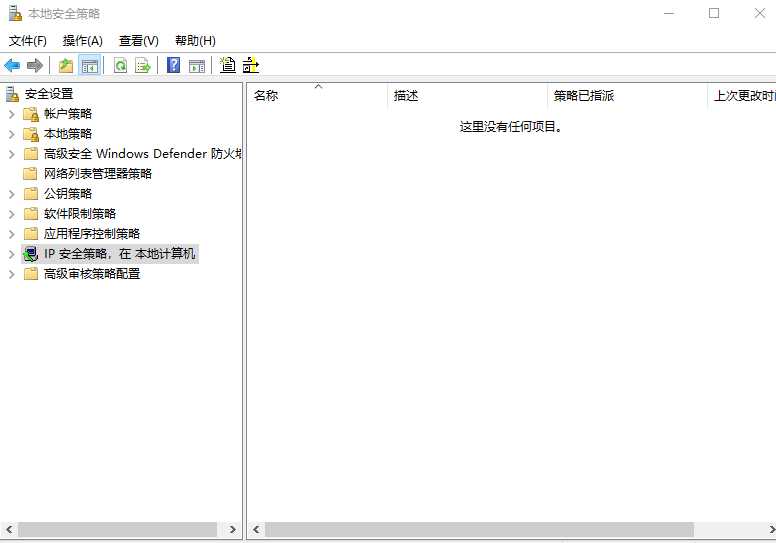Screen dimensions: 776x543
Task: Select 帐户策略 in the tree
Action: (x=68, y=114)
